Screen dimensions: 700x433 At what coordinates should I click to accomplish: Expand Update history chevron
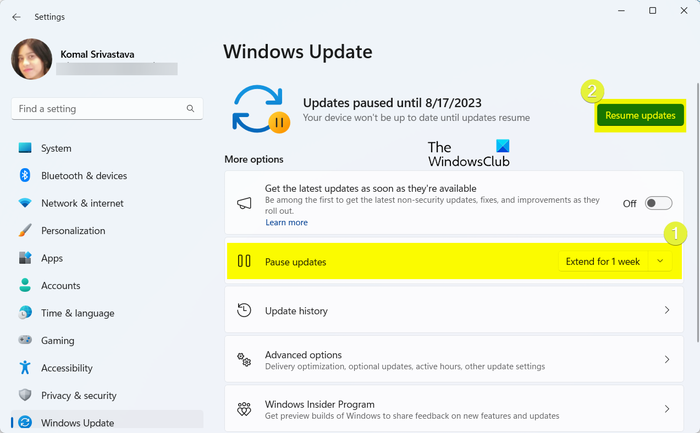[x=667, y=310]
